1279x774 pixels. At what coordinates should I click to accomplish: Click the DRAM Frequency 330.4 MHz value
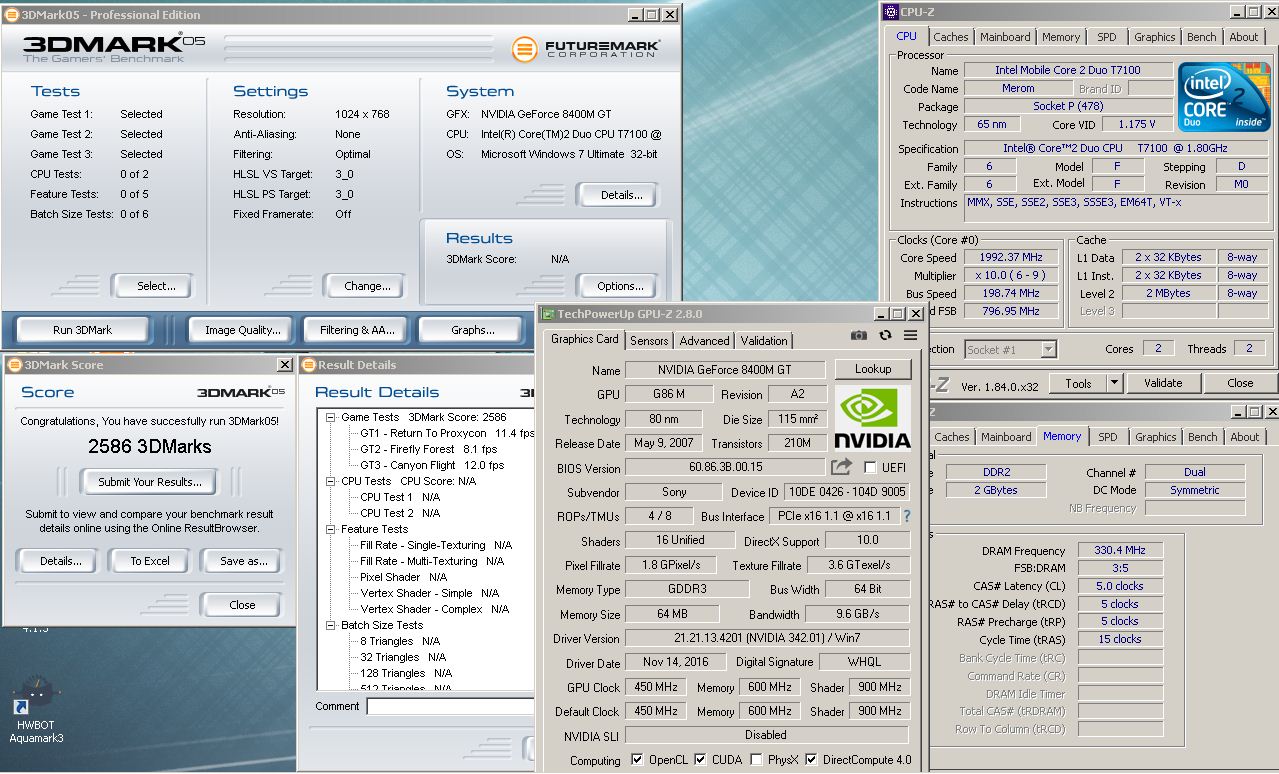pos(1120,550)
